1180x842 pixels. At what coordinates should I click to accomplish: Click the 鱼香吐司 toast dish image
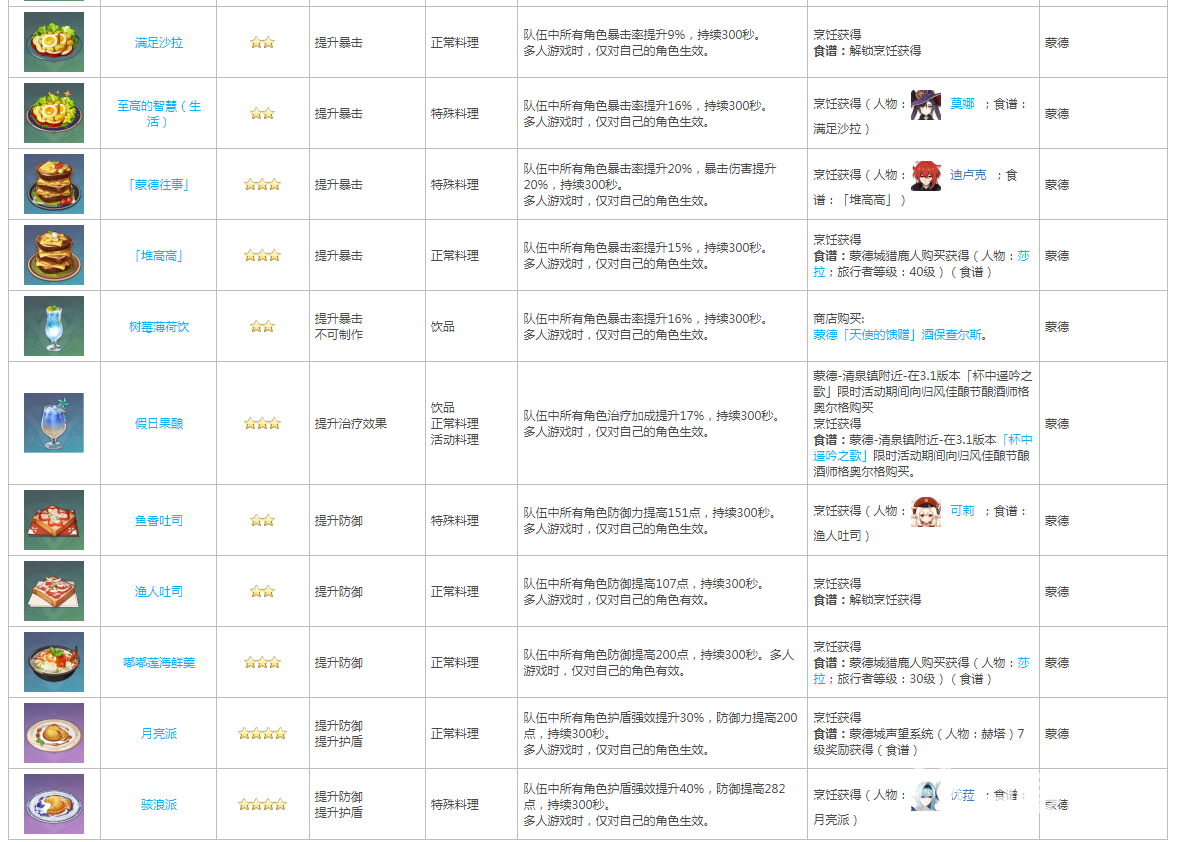[x=54, y=520]
